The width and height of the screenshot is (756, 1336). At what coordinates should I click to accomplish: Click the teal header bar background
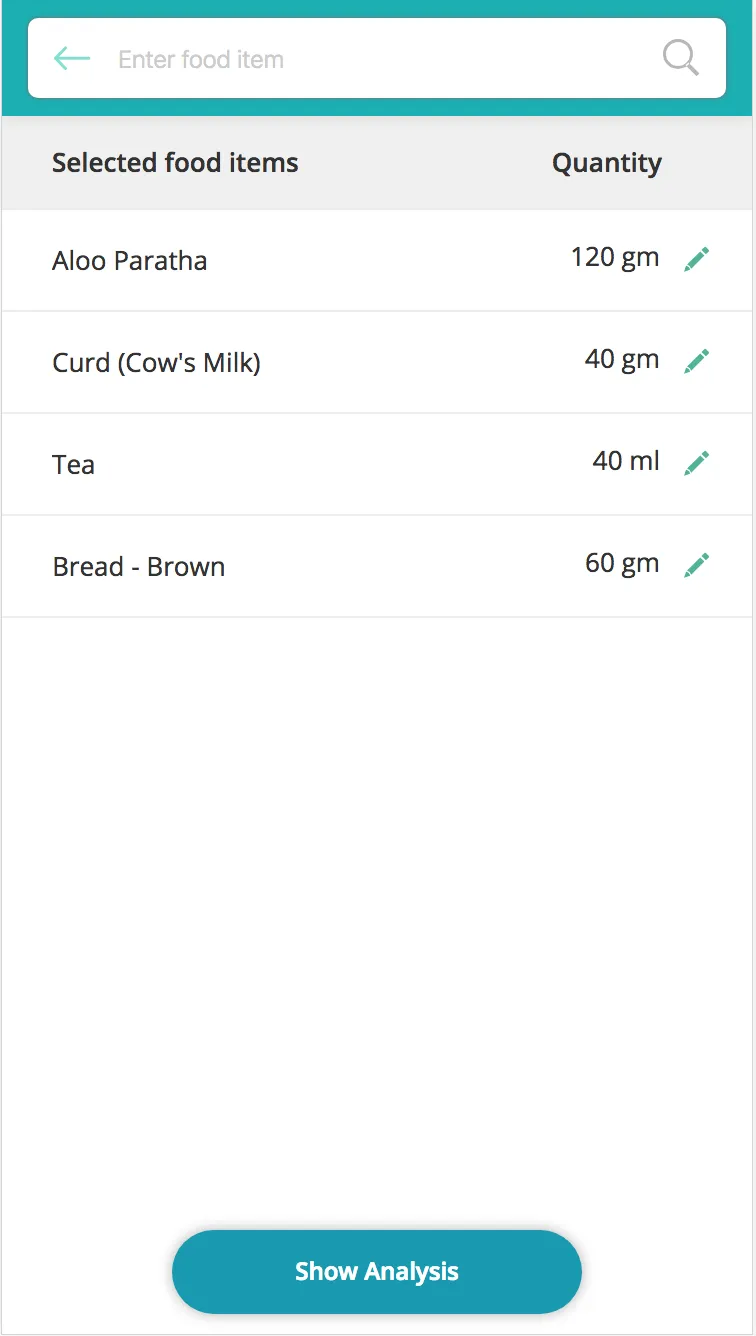pos(378,9)
